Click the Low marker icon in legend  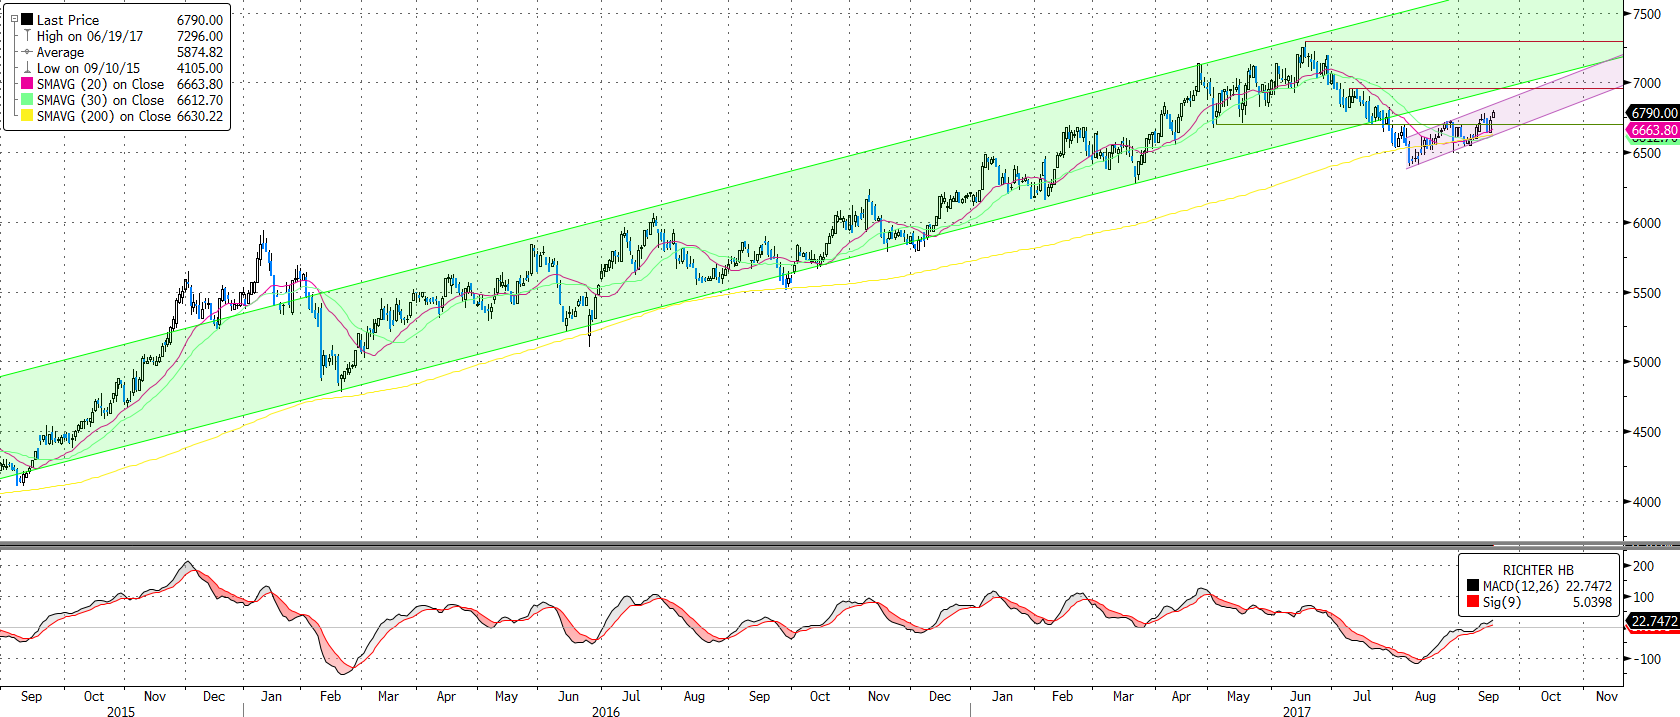coord(27,68)
